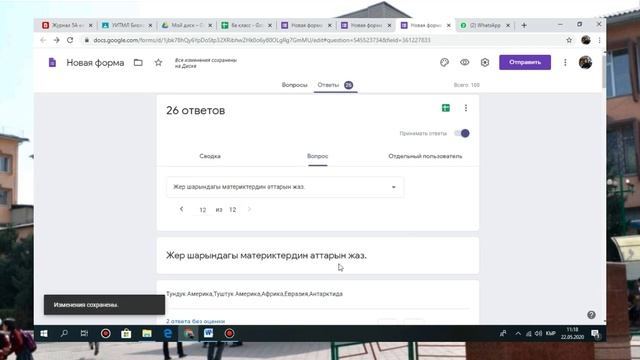Open theme customization palette icon
640x360 pixels.
click(x=444, y=62)
